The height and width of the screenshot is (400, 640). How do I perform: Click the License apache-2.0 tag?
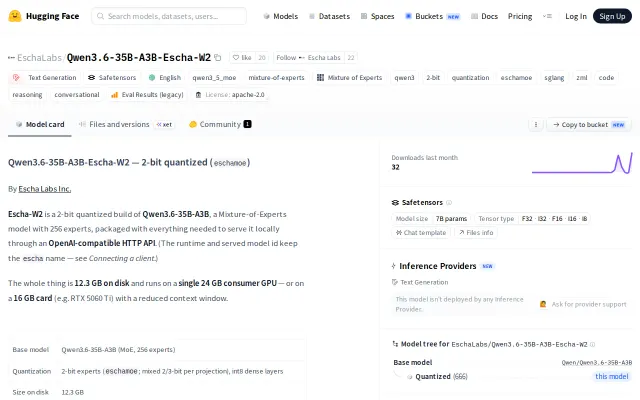[x=230, y=95]
